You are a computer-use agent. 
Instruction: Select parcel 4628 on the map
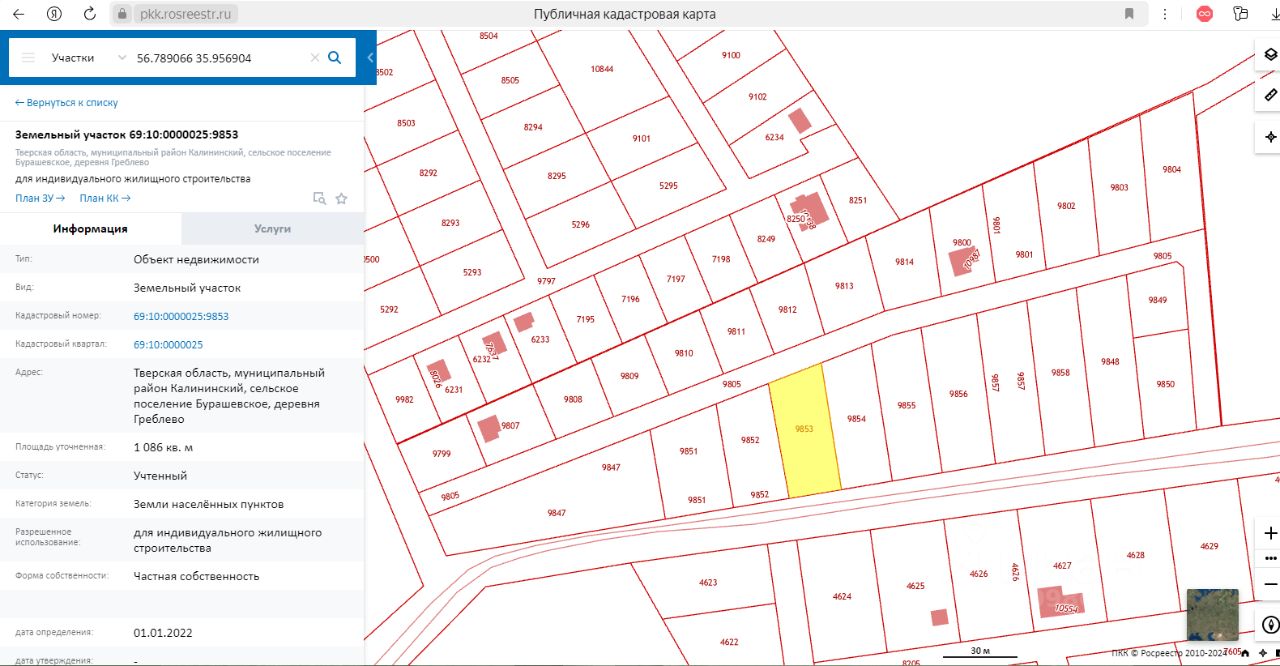coord(1135,554)
